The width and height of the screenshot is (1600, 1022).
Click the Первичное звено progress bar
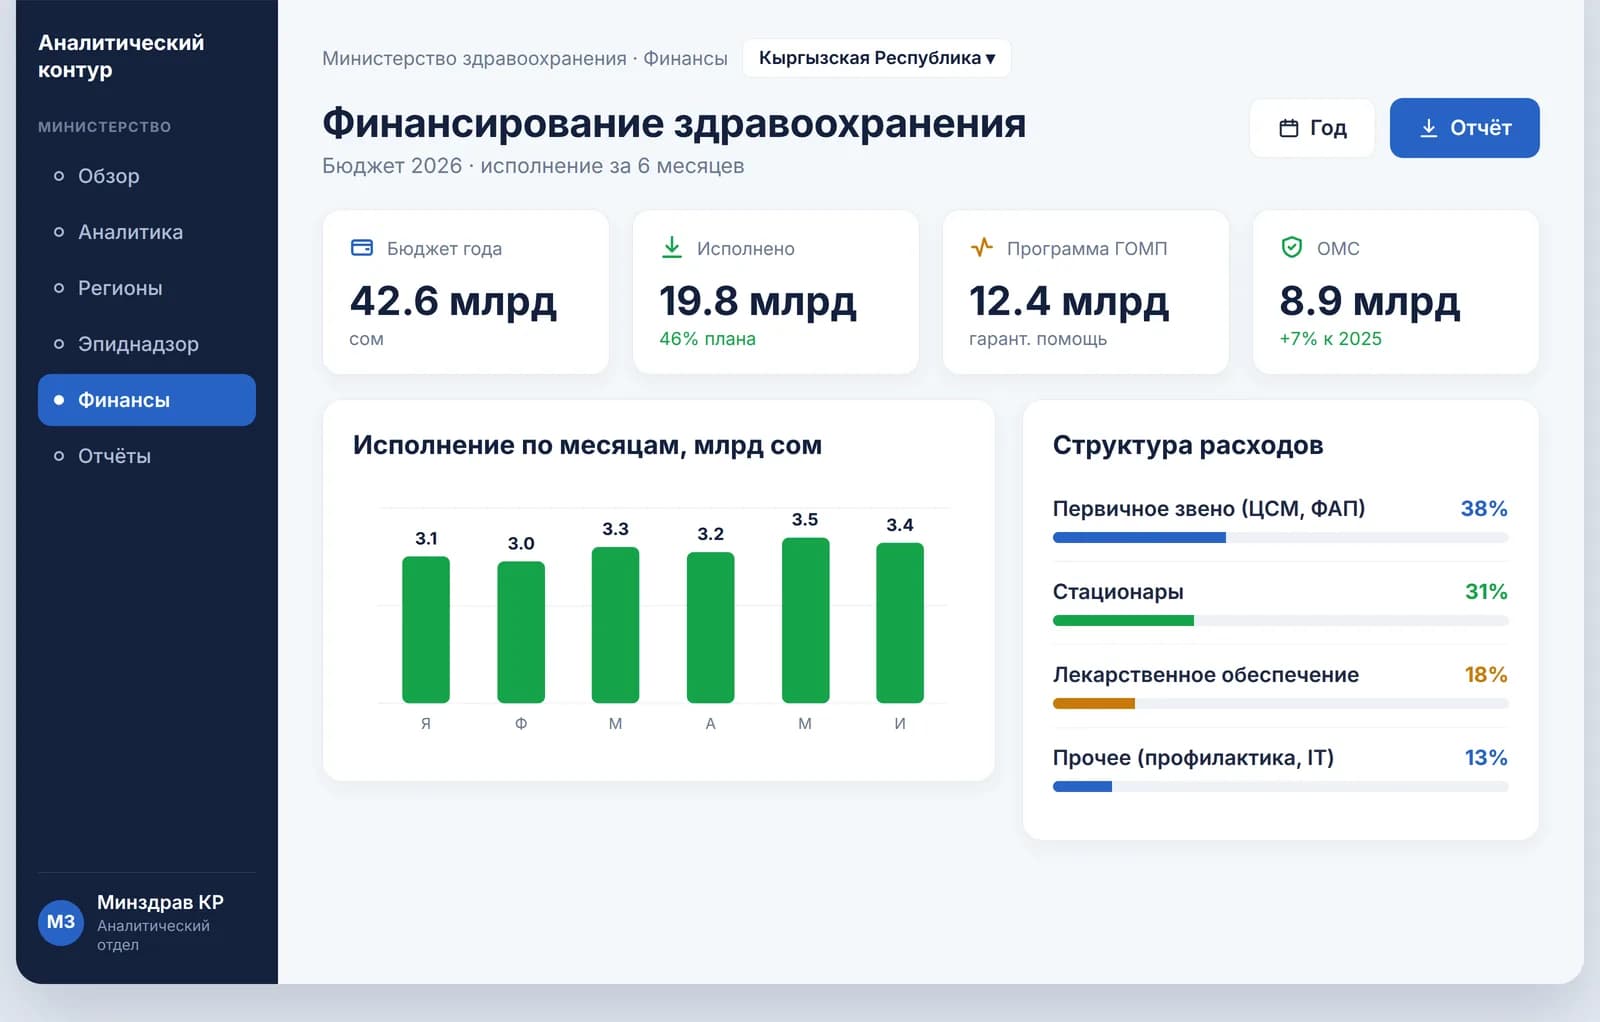[x=1280, y=538]
